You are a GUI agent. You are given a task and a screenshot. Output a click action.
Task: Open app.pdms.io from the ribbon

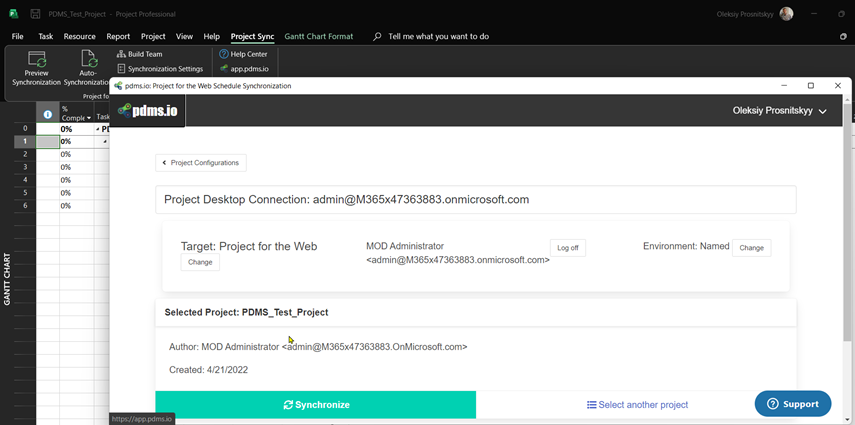point(243,69)
